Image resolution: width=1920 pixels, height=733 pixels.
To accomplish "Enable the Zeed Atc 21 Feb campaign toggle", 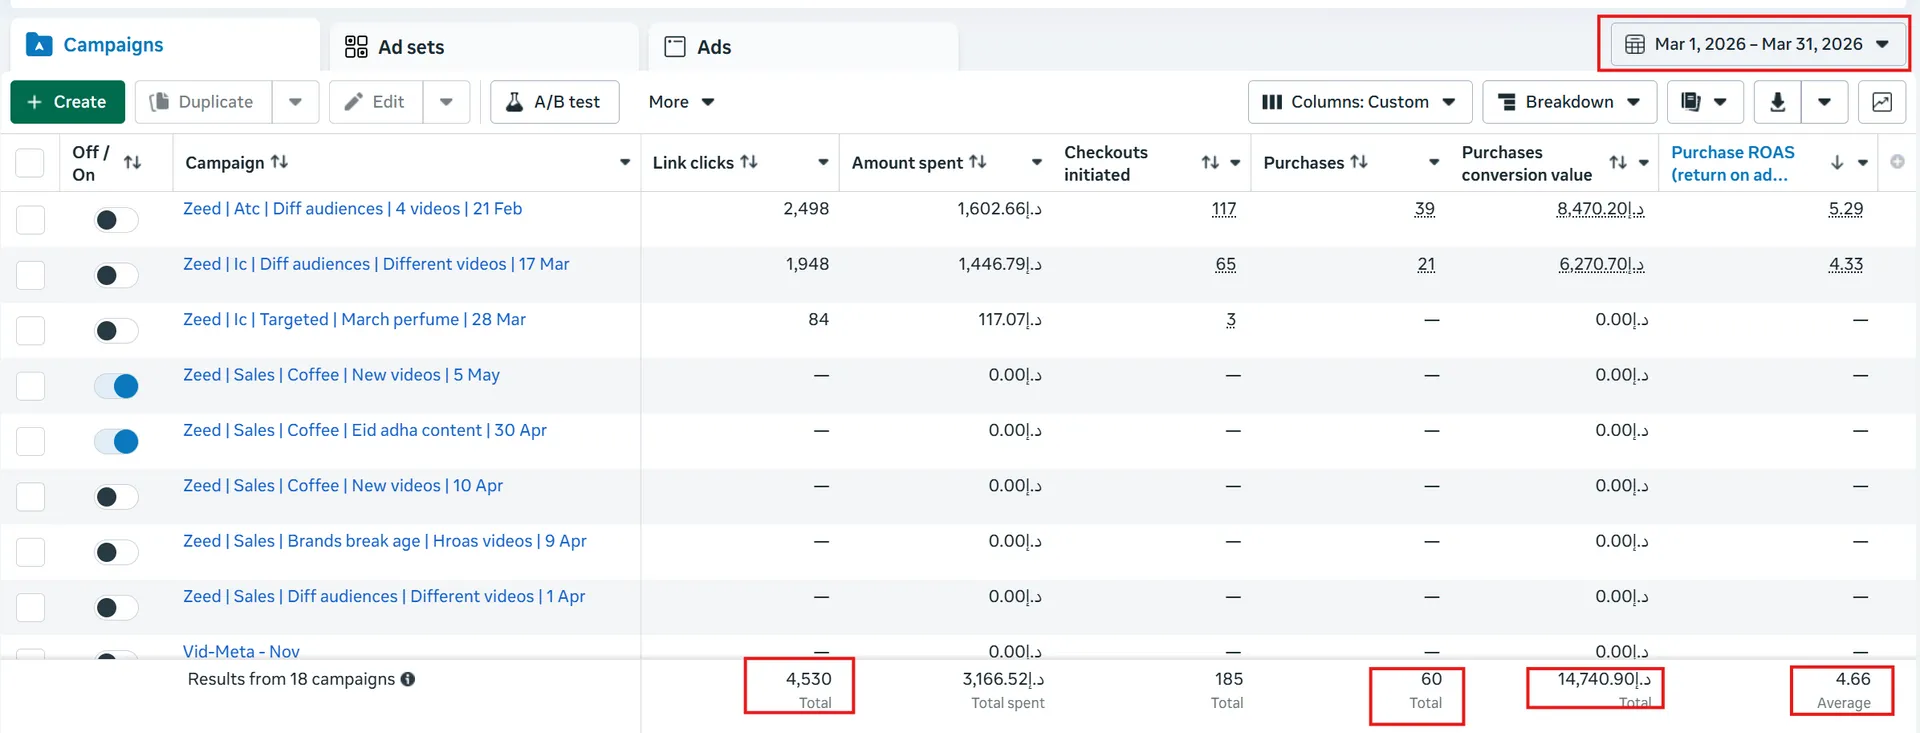I will coord(116,220).
